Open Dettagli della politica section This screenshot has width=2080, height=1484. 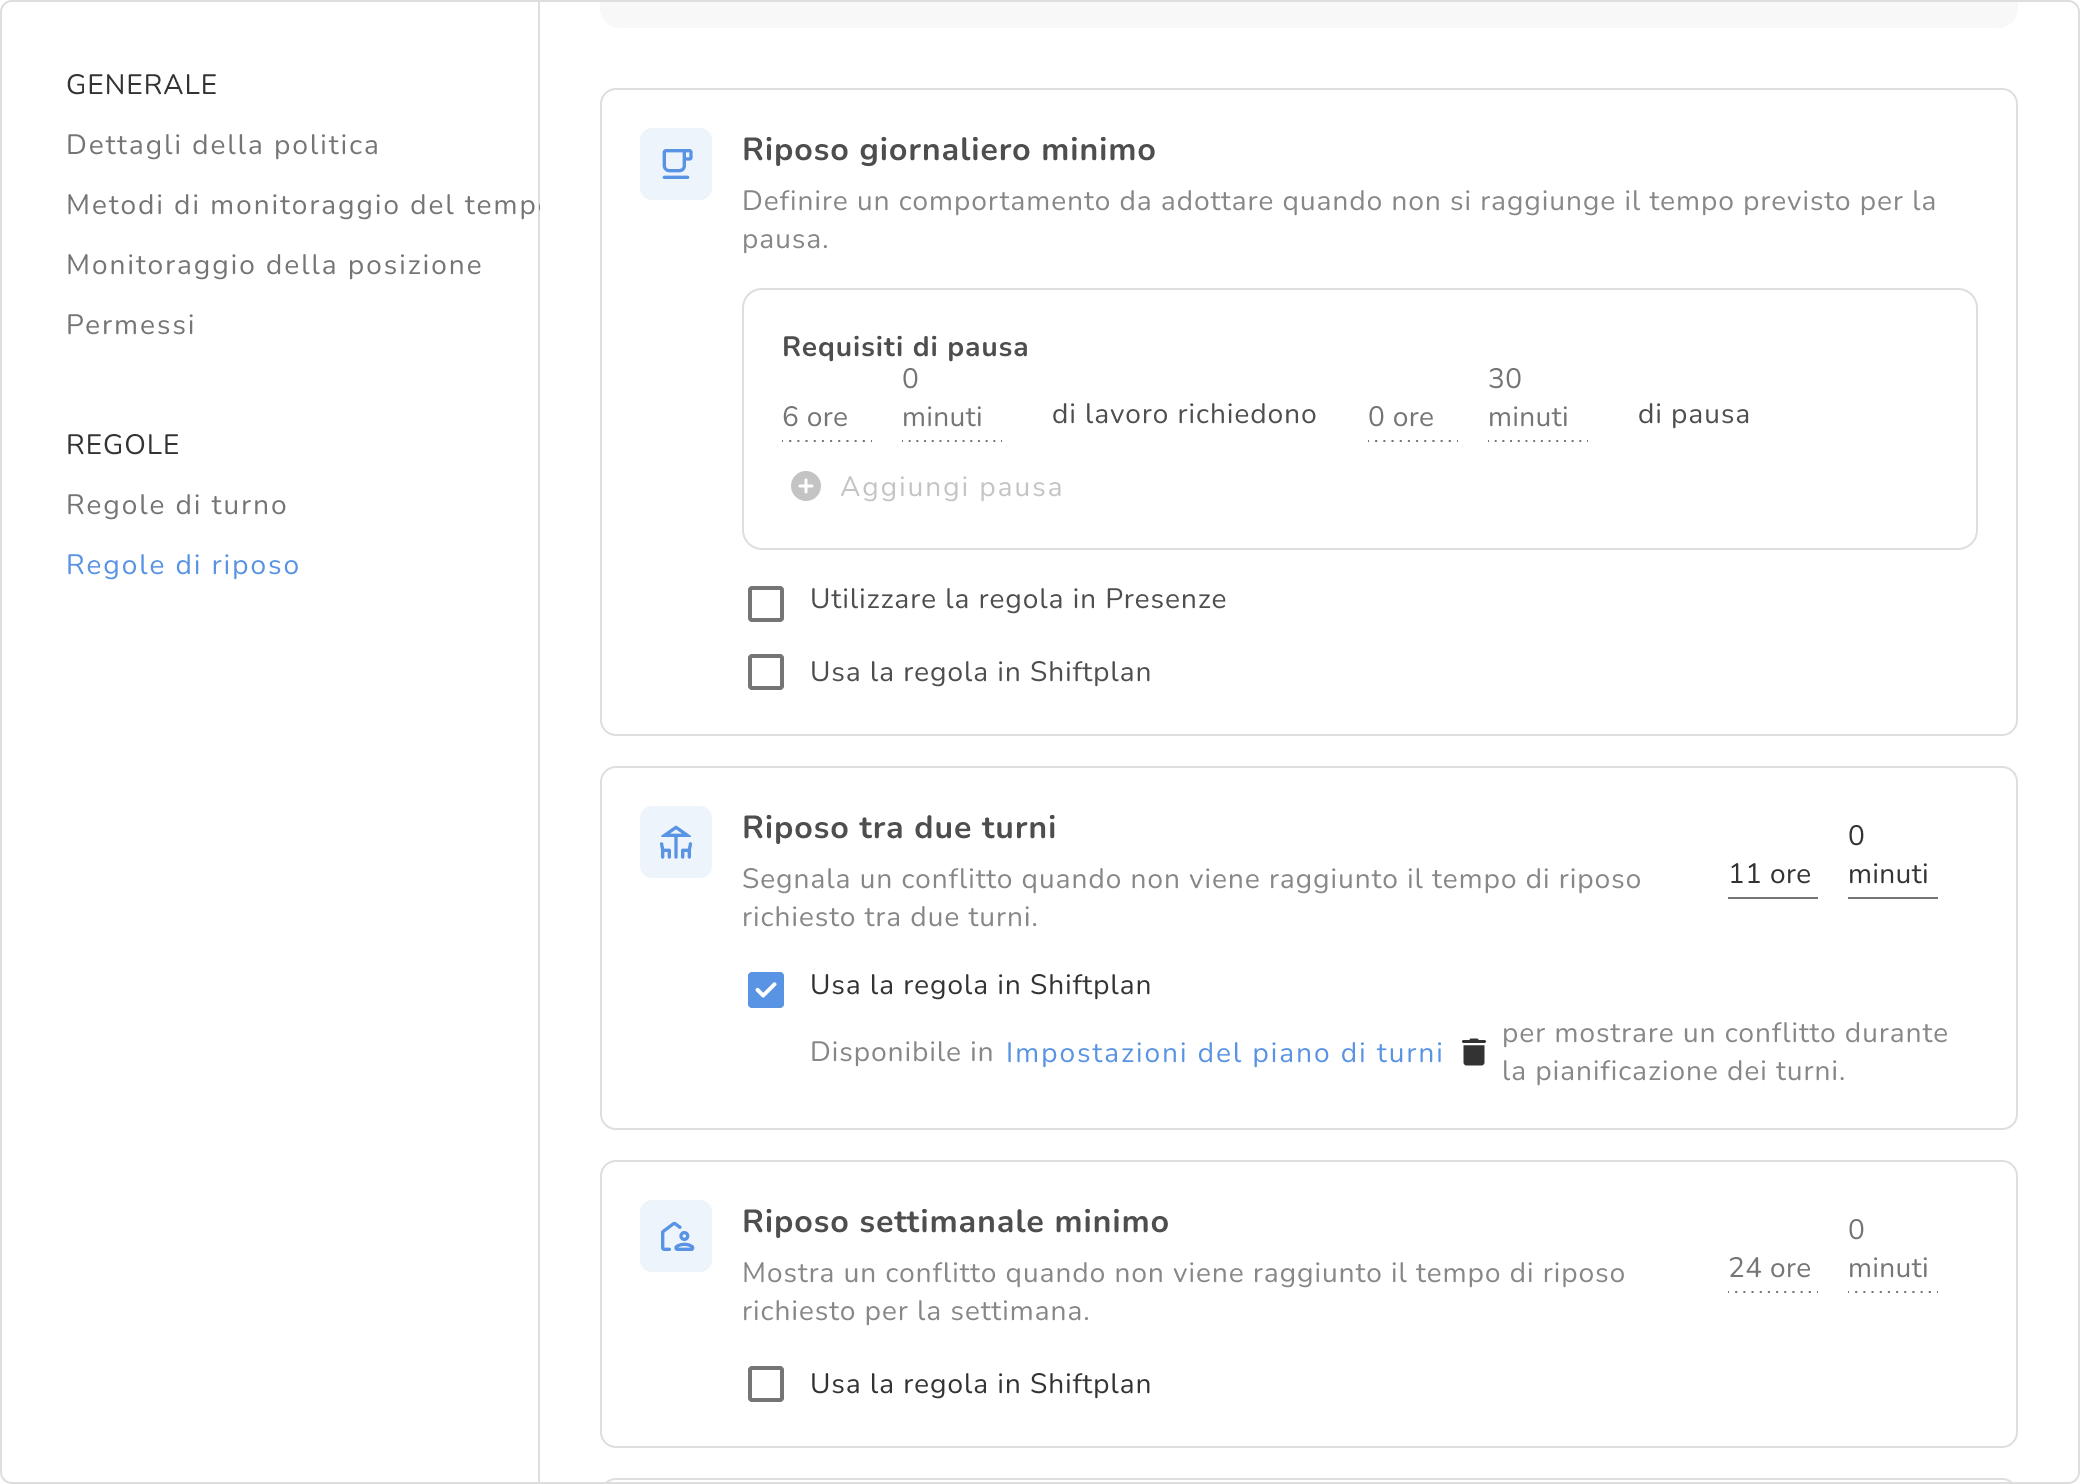coord(222,145)
